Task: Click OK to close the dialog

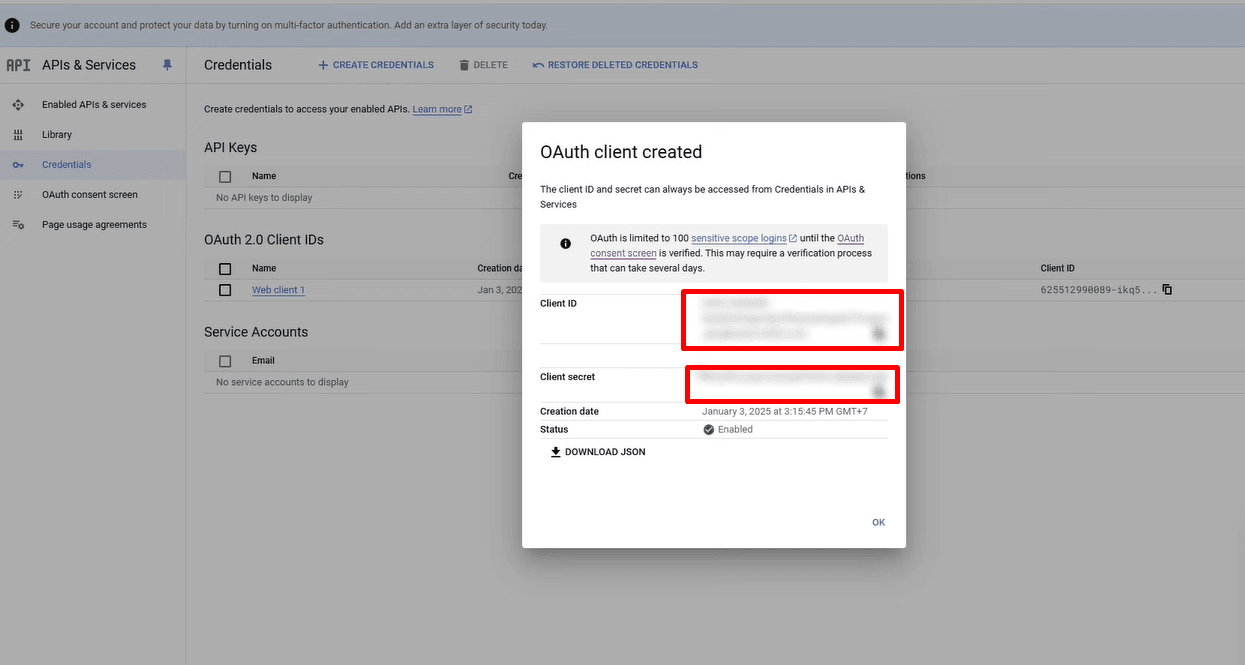Action: (x=879, y=522)
